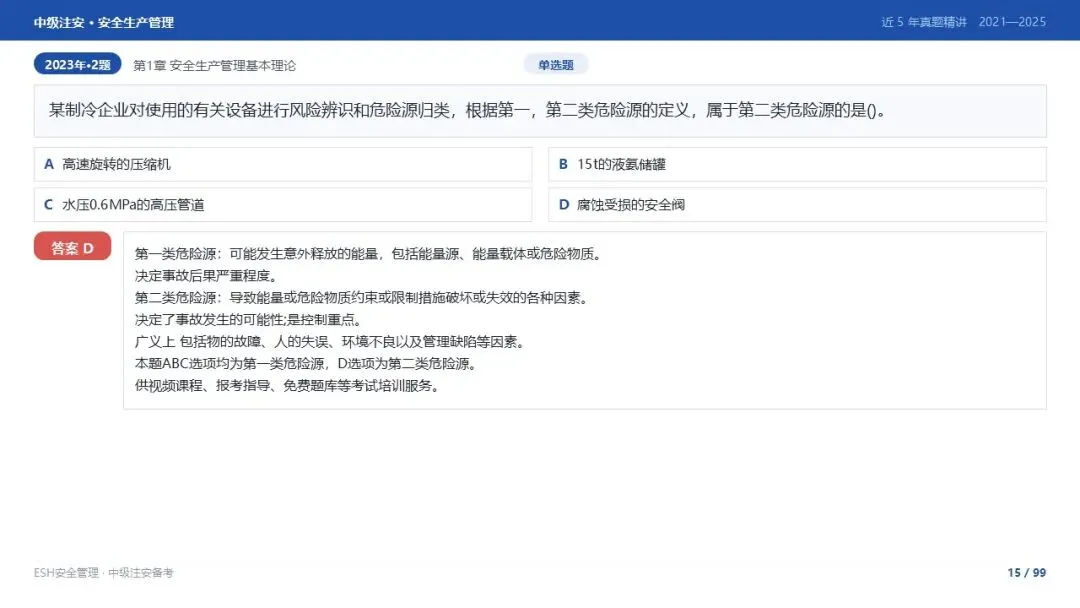1080x608 pixels.
Task: Select option D 腐蚀受损的安全阀
Action: tap(797, 205)
